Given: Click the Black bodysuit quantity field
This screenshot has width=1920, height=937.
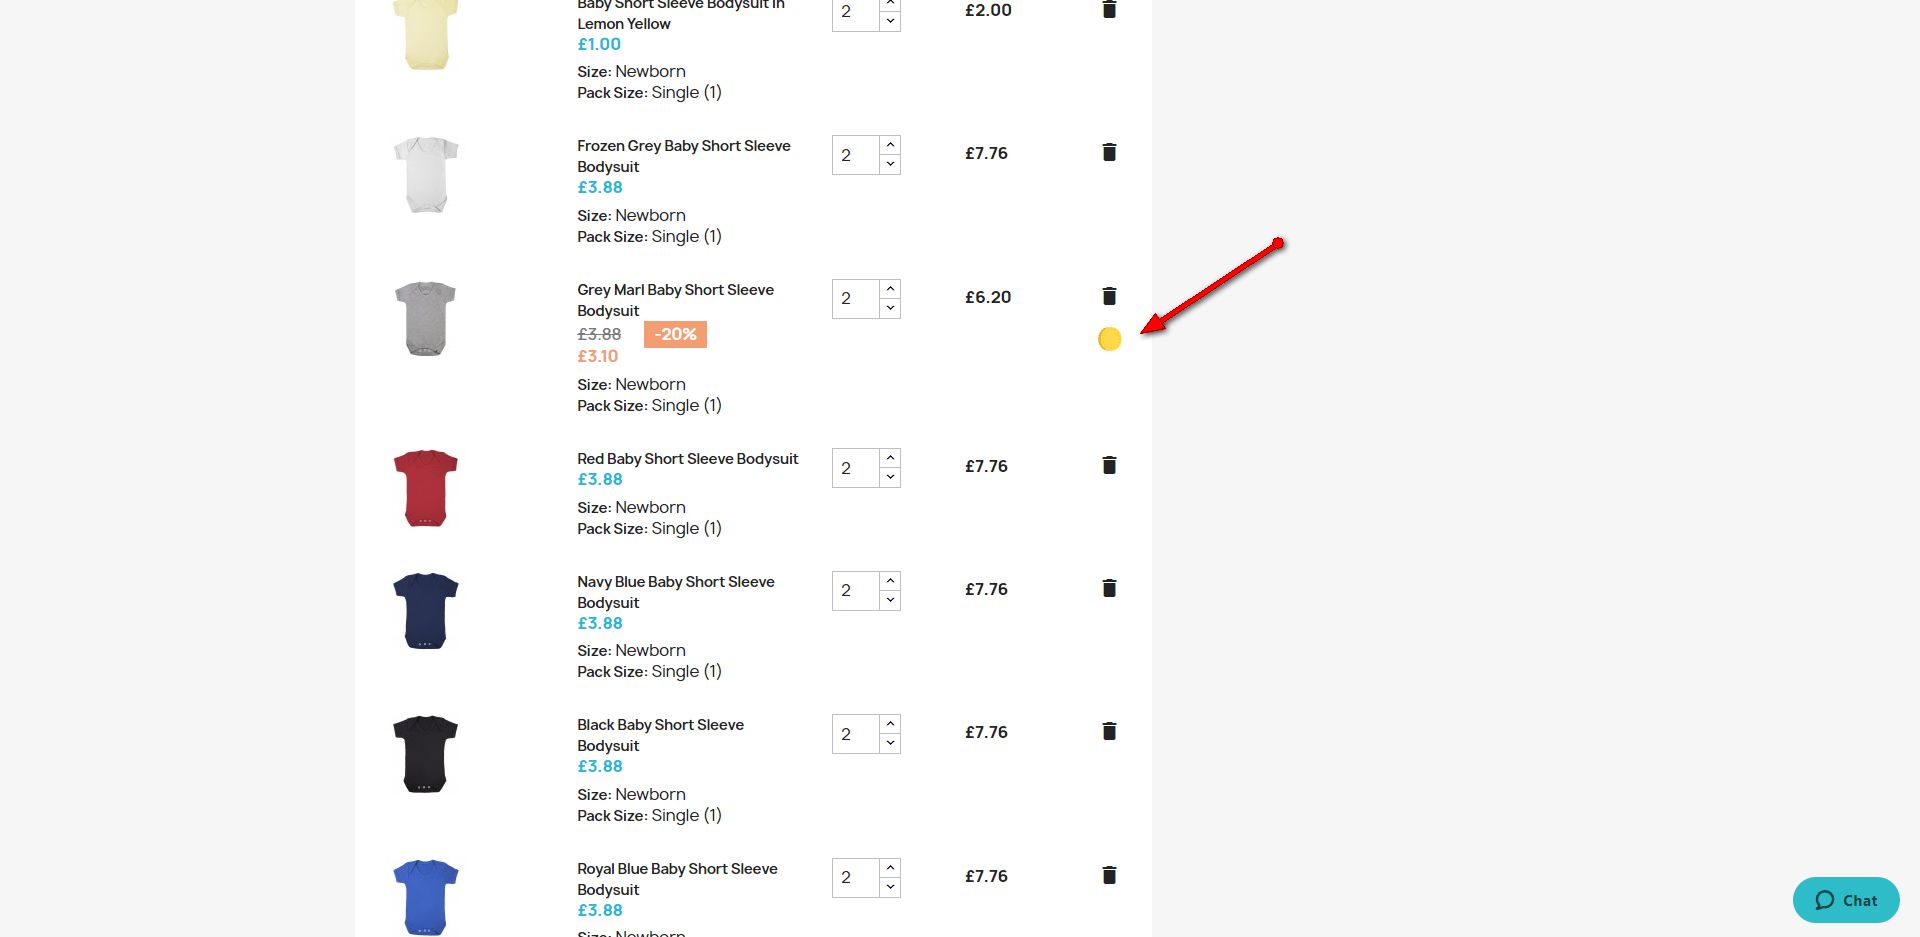Looking at the screenshot, I should click(854, 734).
